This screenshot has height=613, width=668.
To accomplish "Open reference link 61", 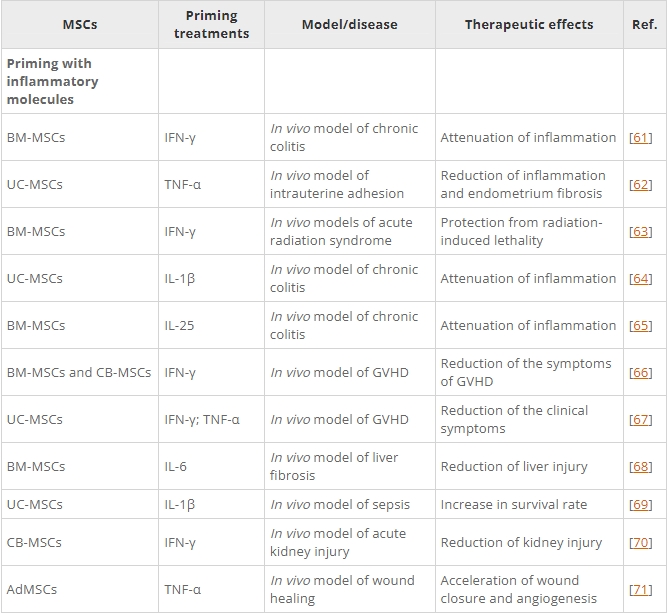I will click(x=640, y=137).
